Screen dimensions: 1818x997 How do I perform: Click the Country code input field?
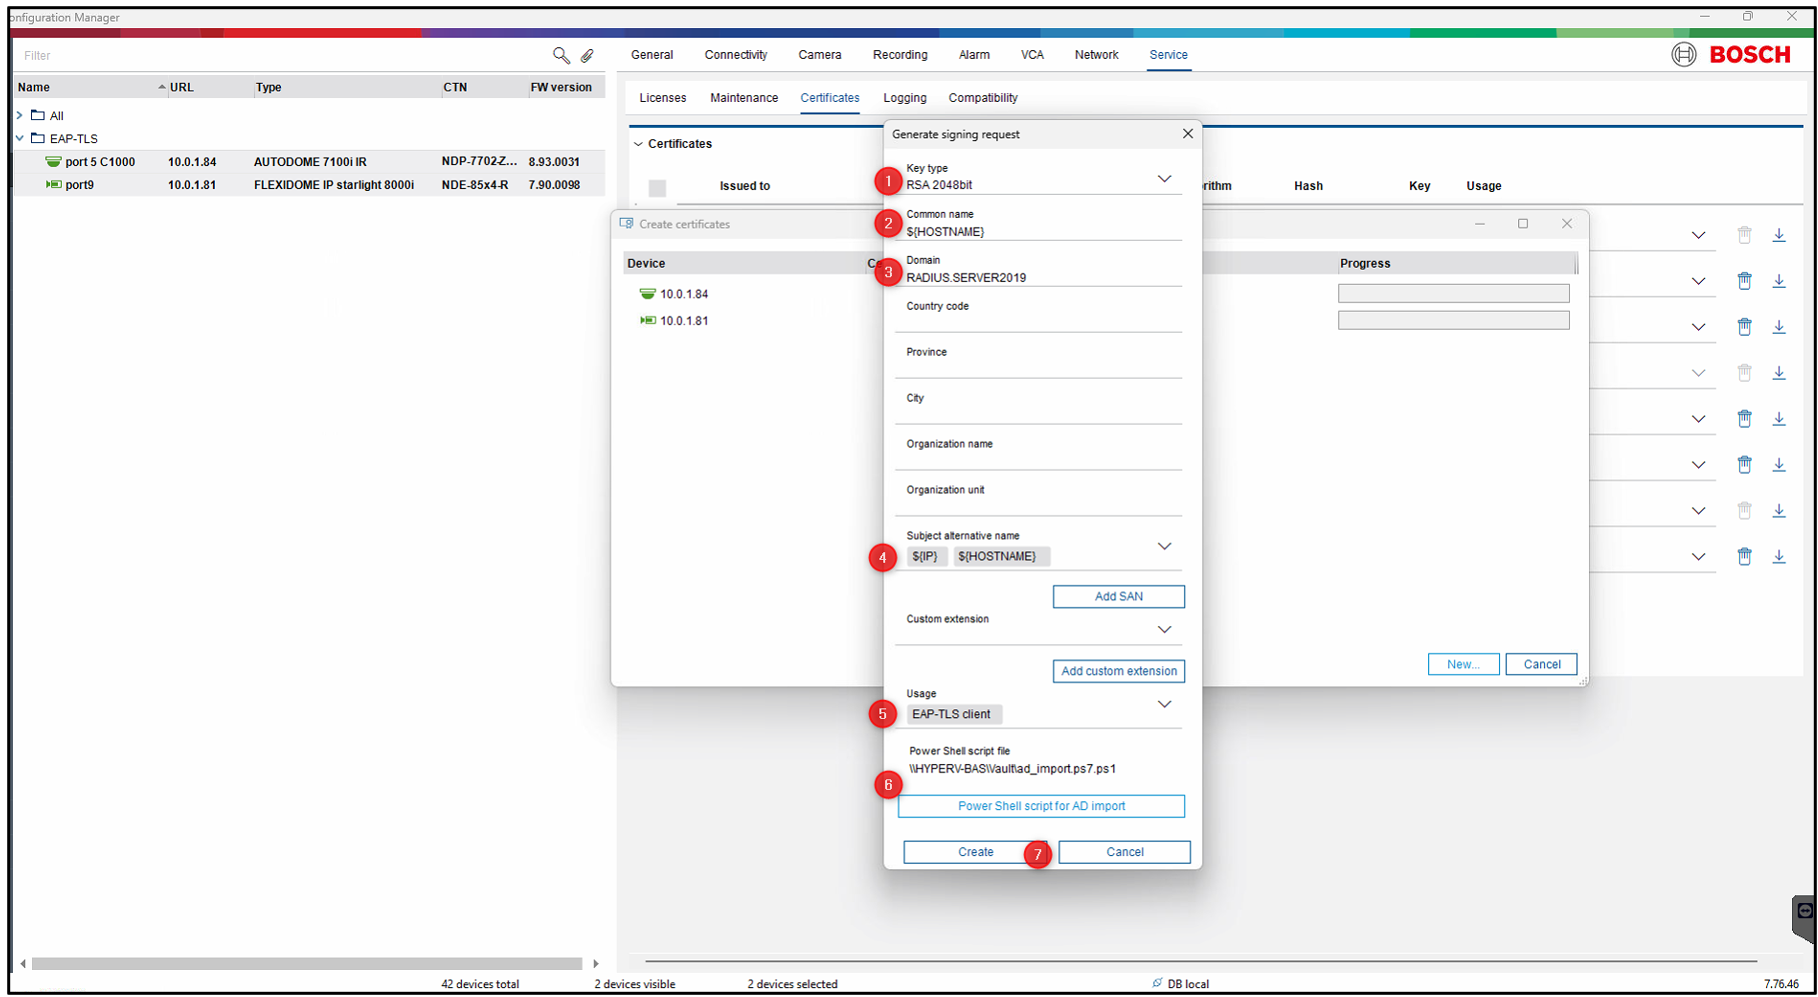[1038, 321]
